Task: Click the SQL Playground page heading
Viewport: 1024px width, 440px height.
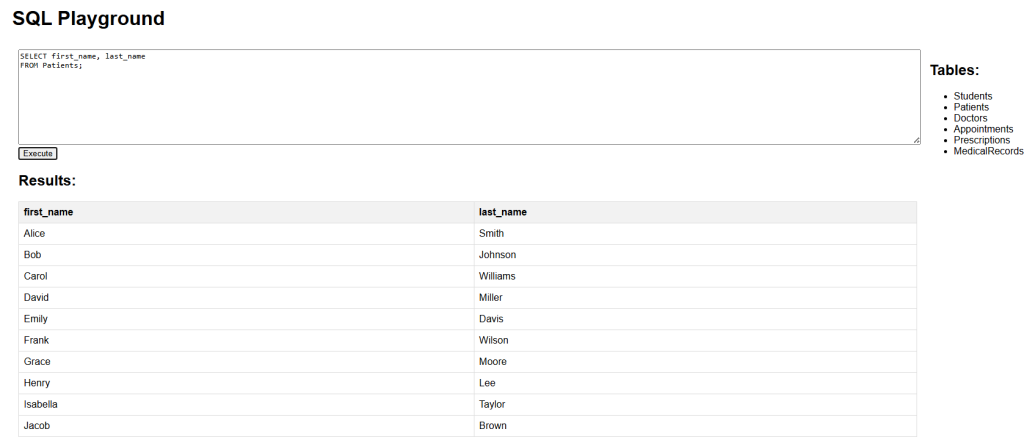Action: (88, 18)
